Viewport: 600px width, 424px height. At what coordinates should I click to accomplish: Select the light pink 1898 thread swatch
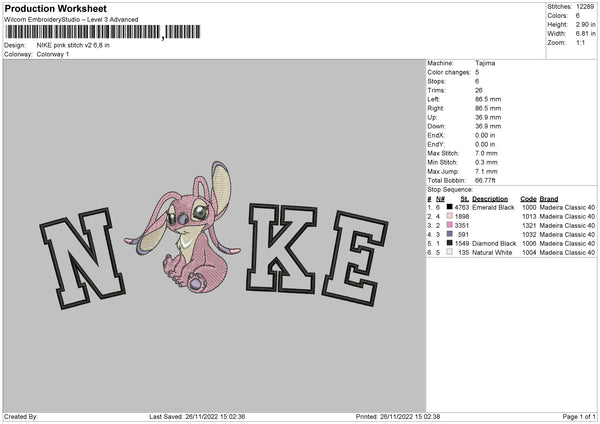(x=451, y=216)
